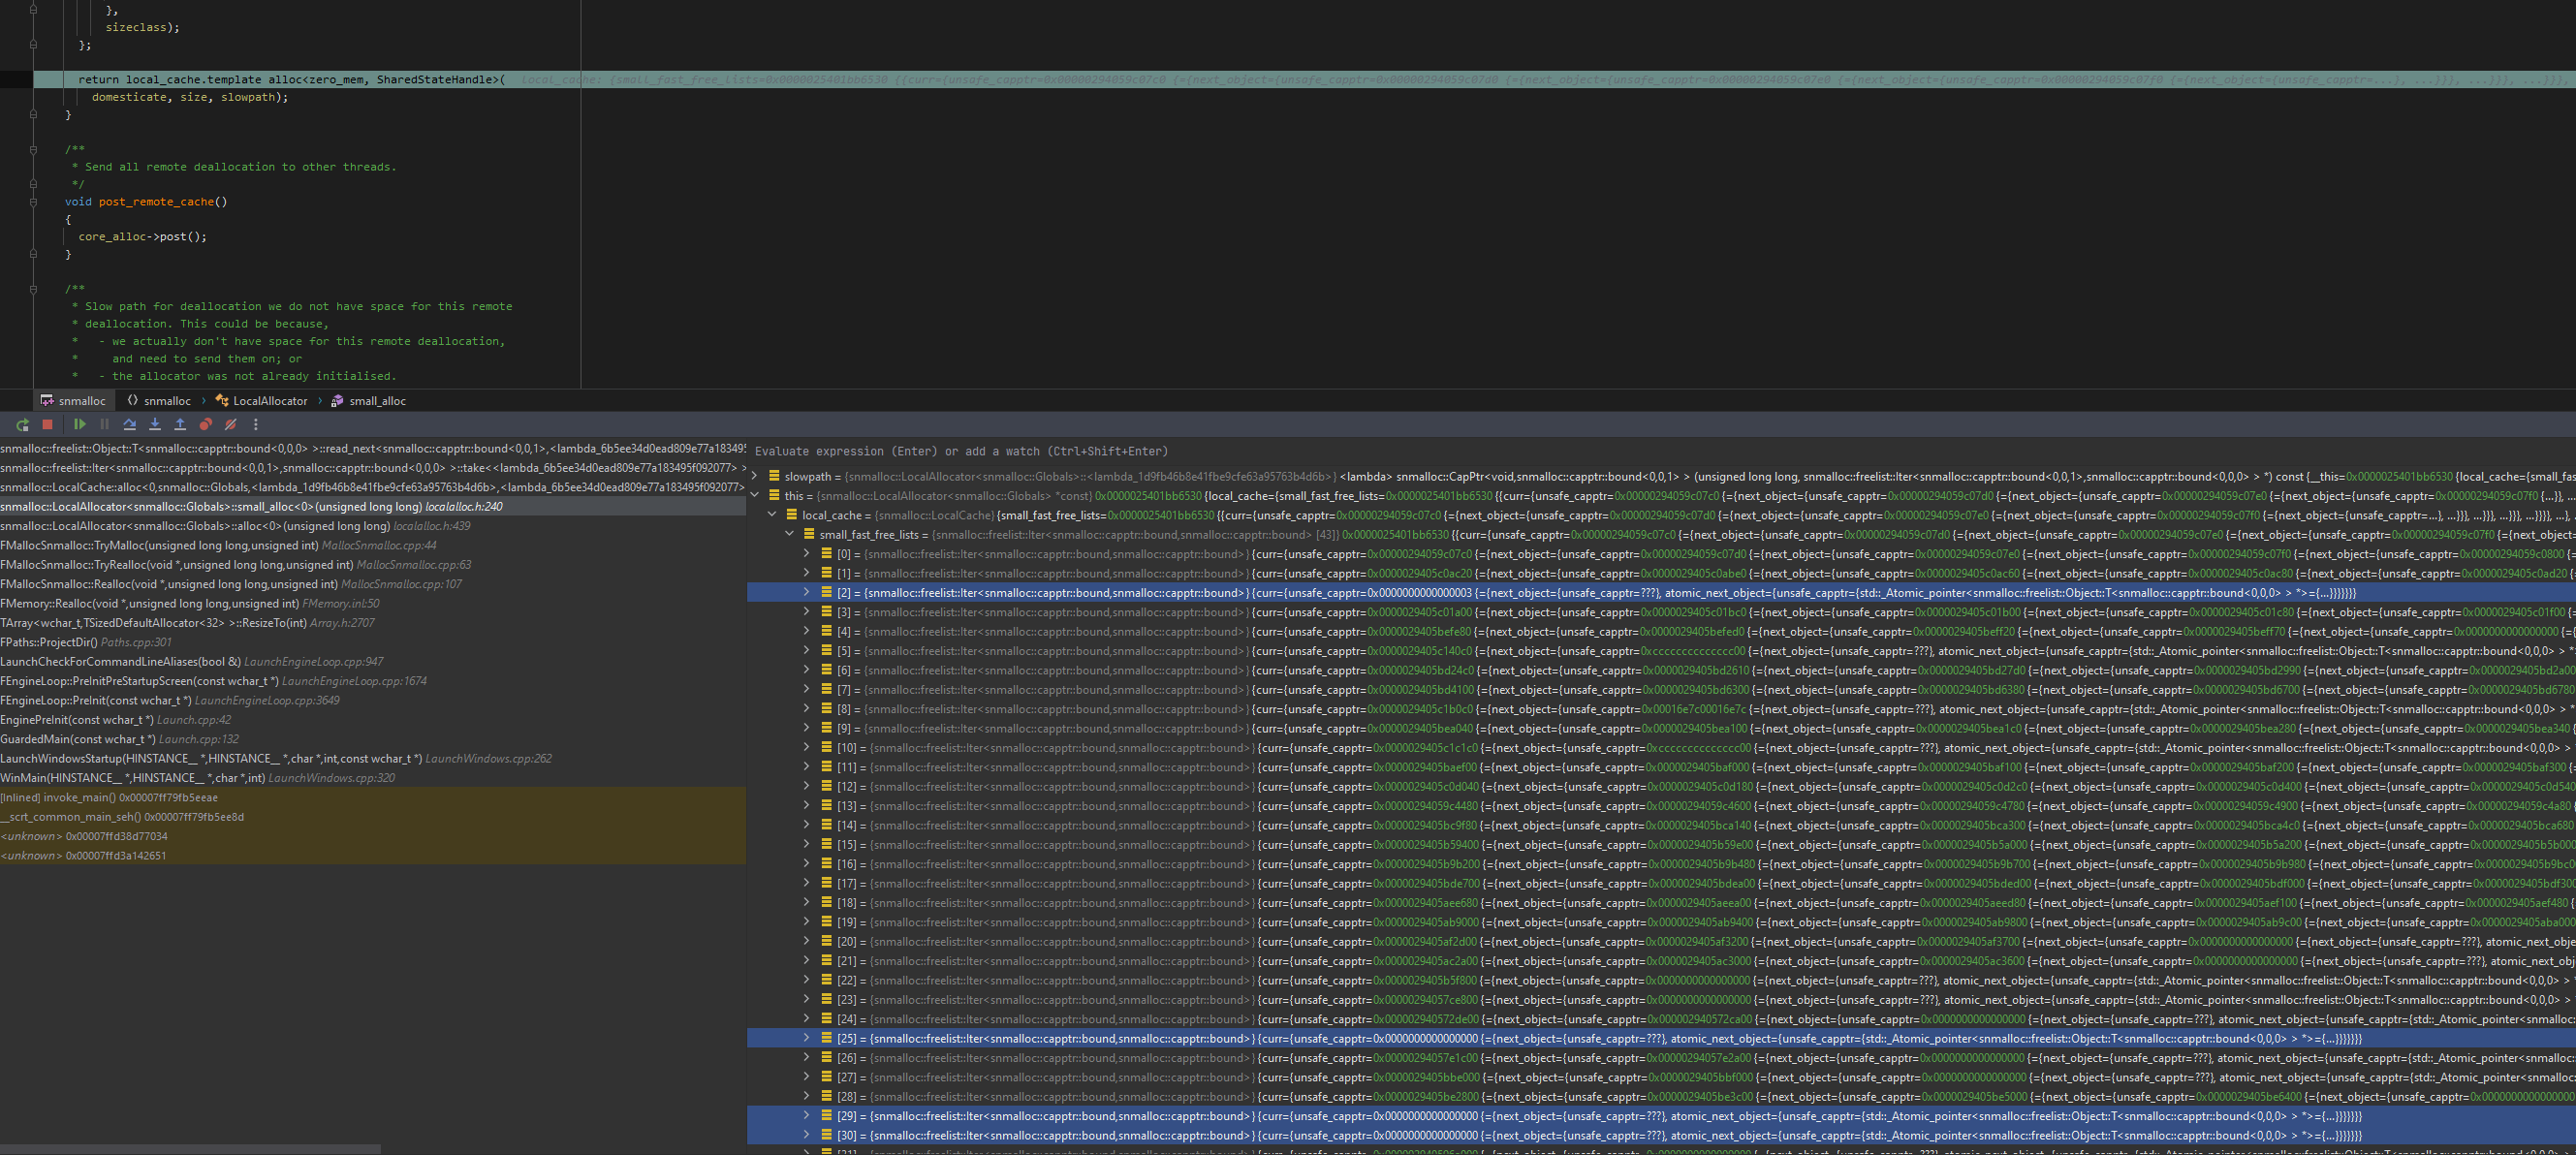Collapse the local_cache variable node
This screenshot has width=2576, height=1155.
click(x=773, y=515)
